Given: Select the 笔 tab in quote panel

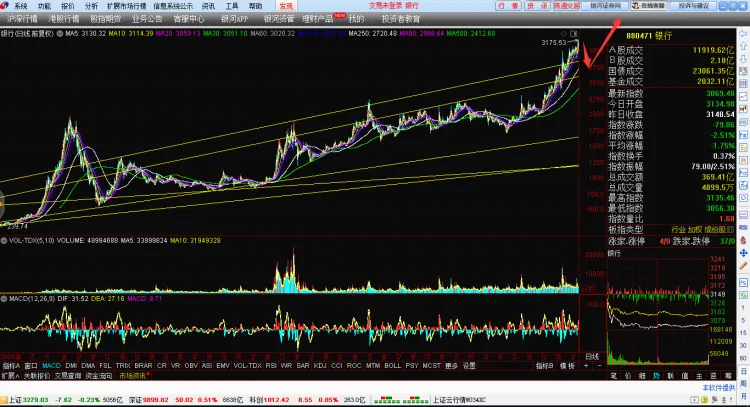Looking at the screenshot, I should 614,376.
